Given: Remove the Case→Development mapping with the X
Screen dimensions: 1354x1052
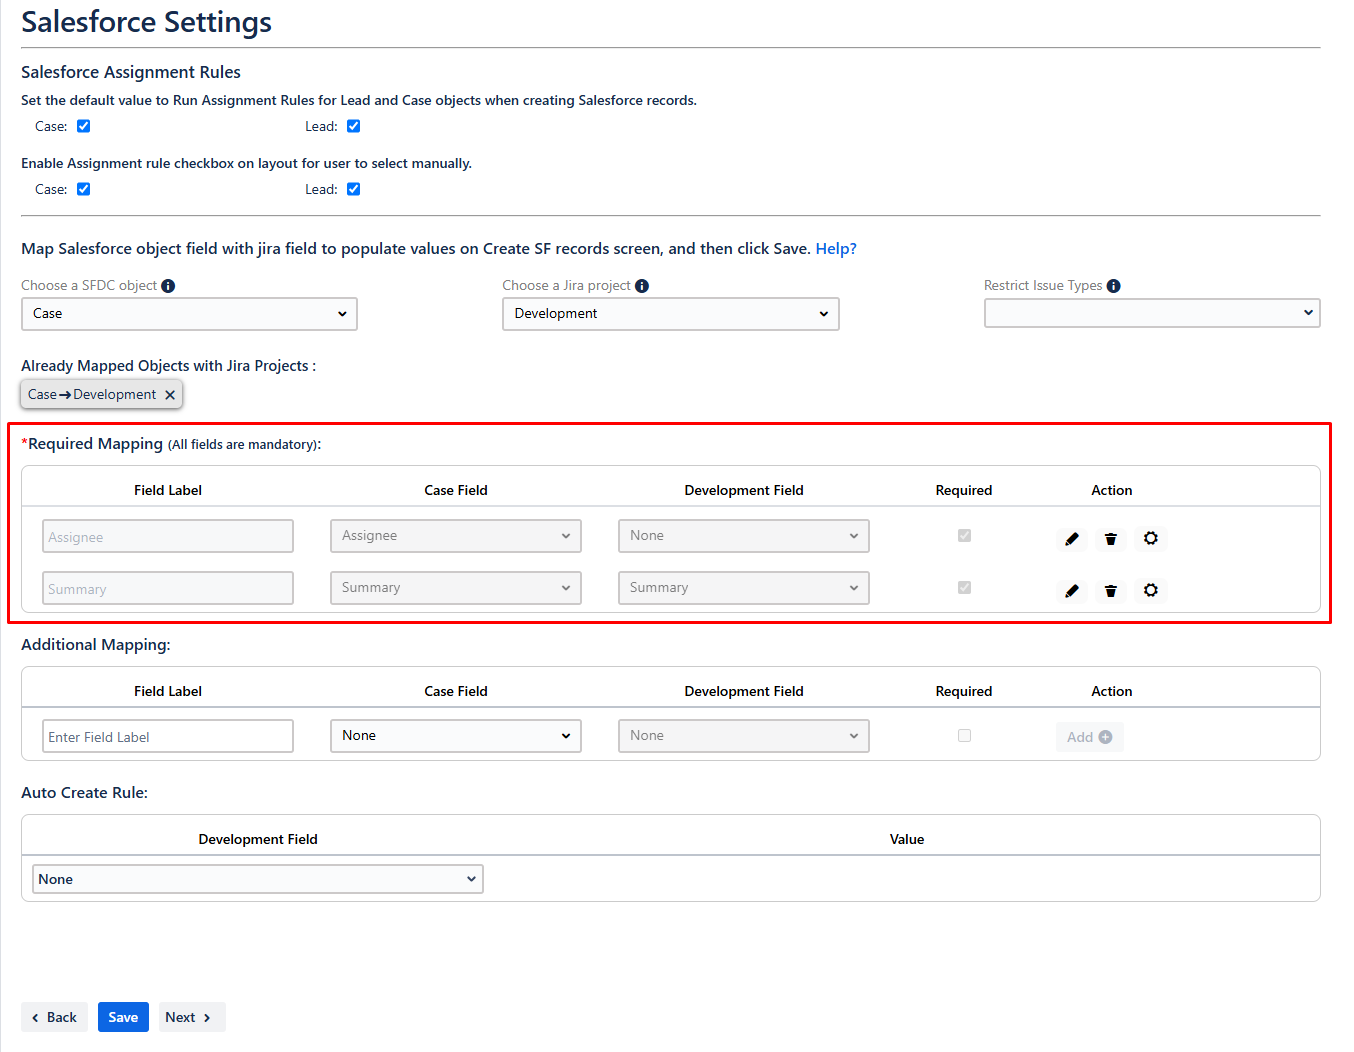Looking at the screenshot, I should tap(170, 395).
